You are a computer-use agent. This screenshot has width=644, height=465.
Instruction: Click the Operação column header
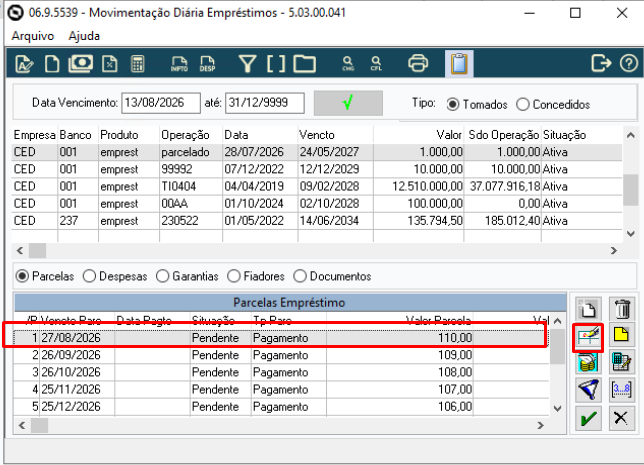pyautogui.click(x=191, y=135)
